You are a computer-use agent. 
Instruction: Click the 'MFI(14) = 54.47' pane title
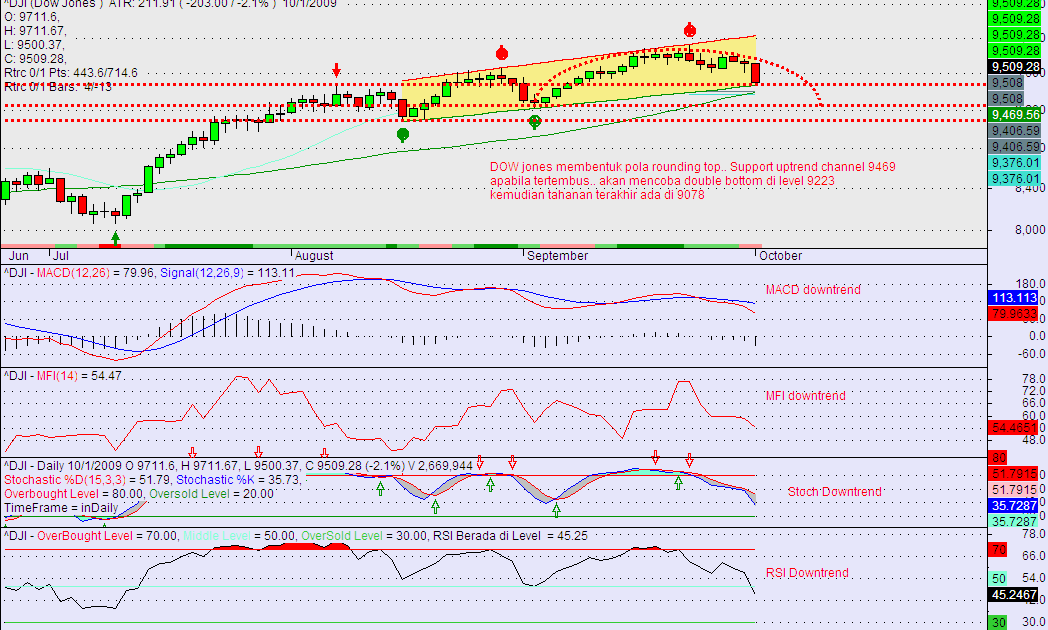[79, 376]
